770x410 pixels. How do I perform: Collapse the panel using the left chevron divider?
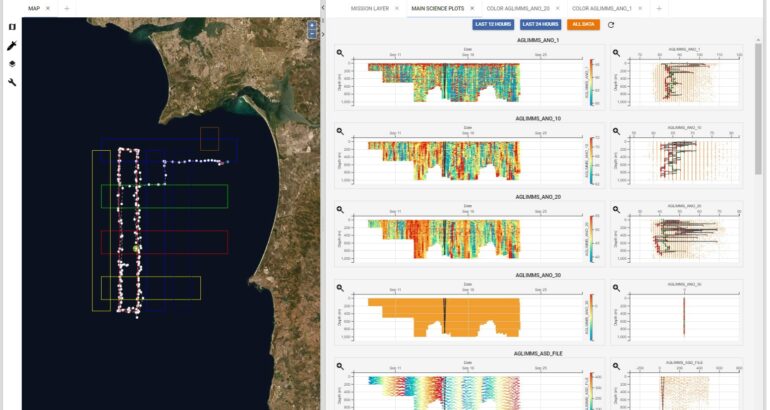323,8
